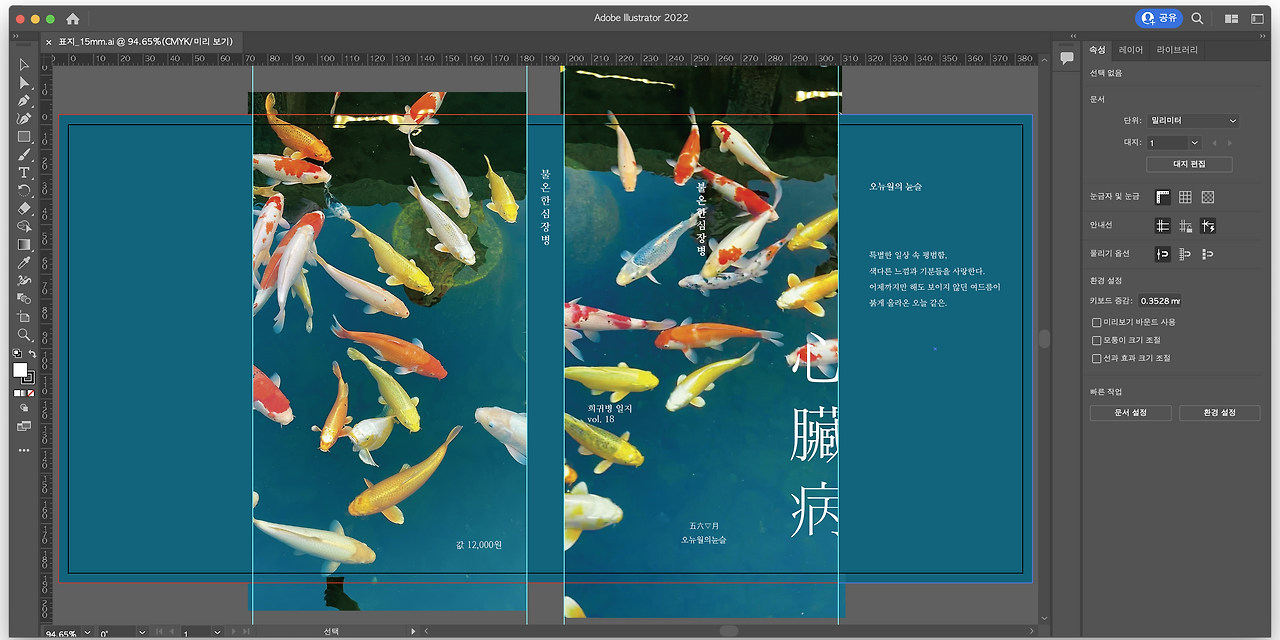Toggle the Show Grid button

click(x=1185, y=197)
